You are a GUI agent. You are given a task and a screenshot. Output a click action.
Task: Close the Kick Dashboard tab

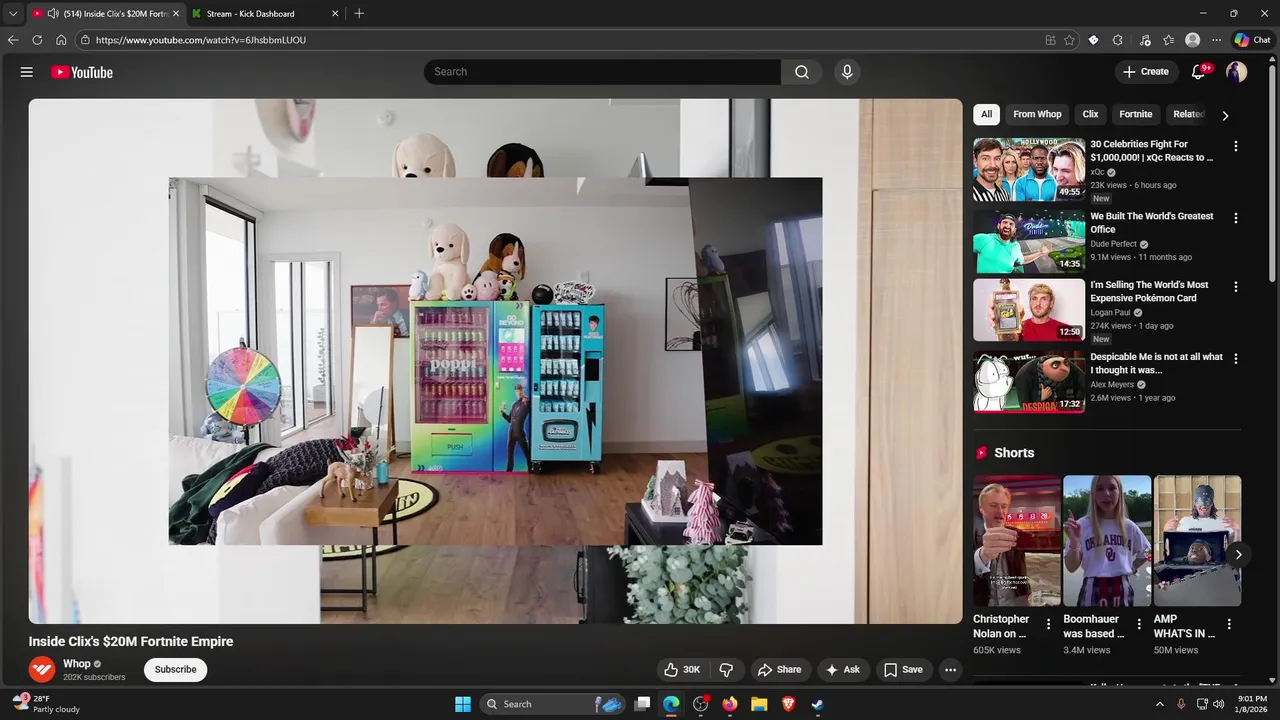tap(335, 14)
